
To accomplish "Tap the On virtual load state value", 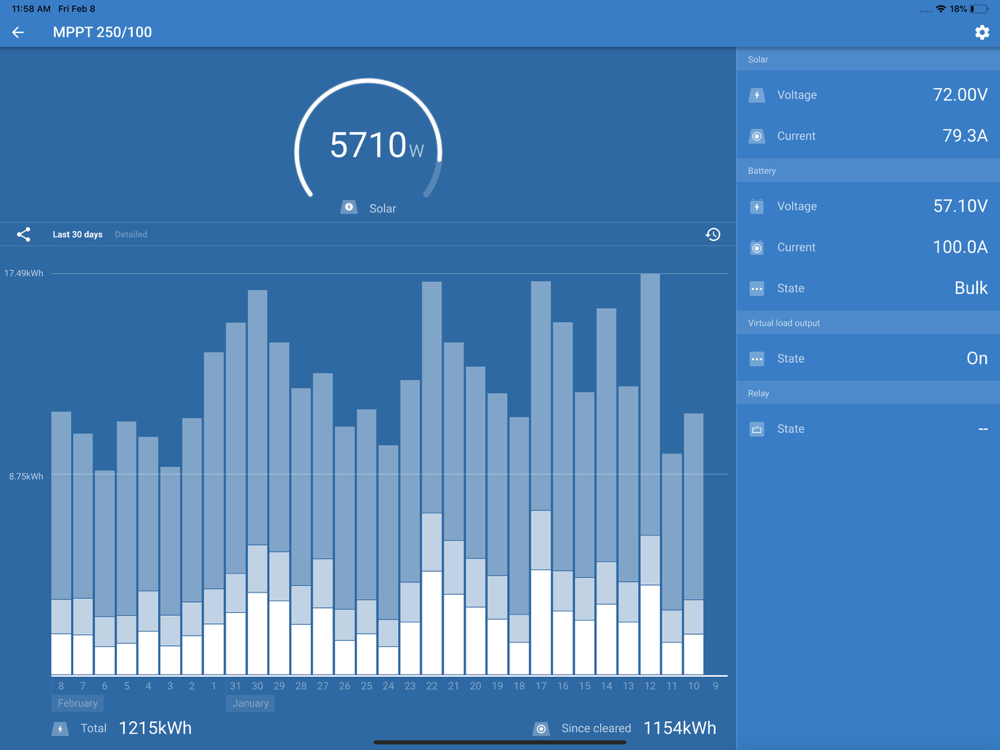I will tap(976, 358).
